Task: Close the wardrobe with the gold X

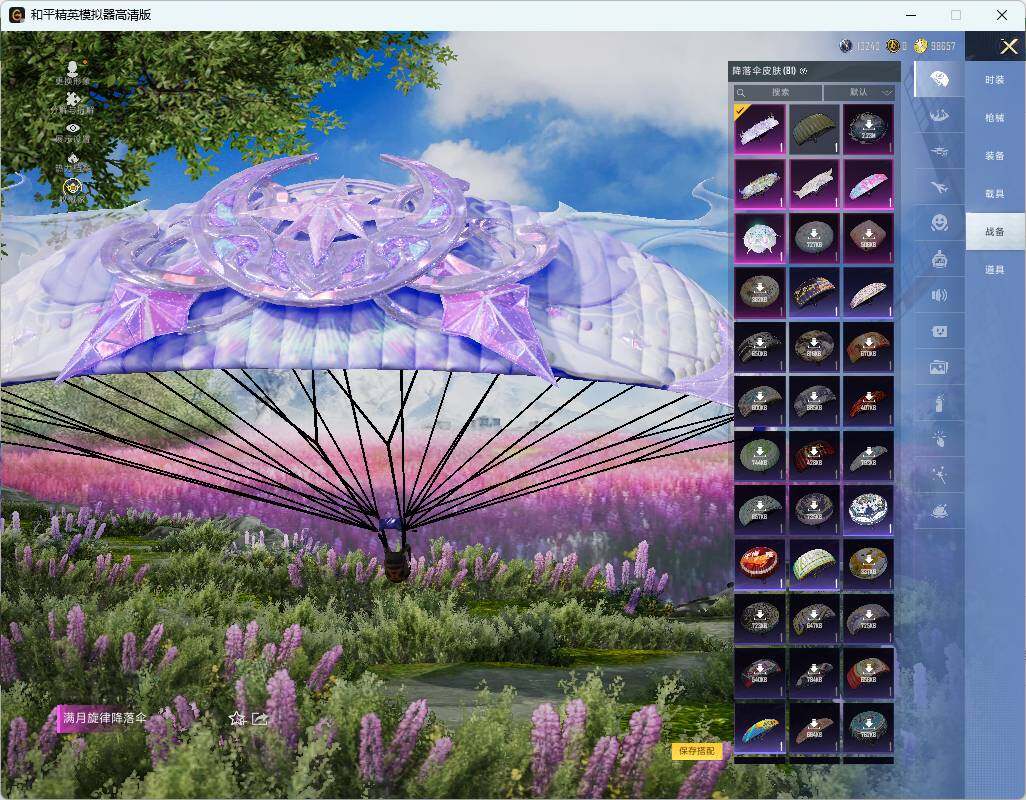Action: 1009,46
